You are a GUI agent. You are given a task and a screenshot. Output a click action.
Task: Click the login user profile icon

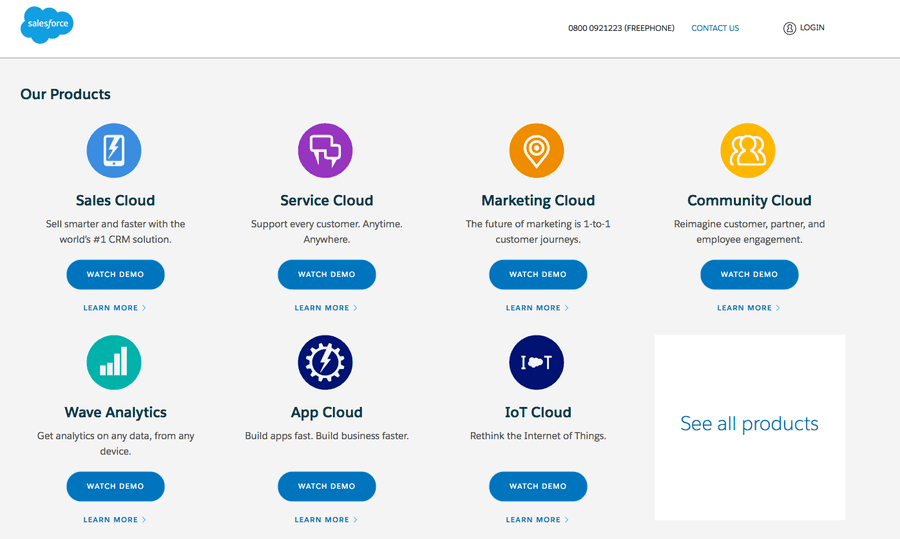pos(789,28)
